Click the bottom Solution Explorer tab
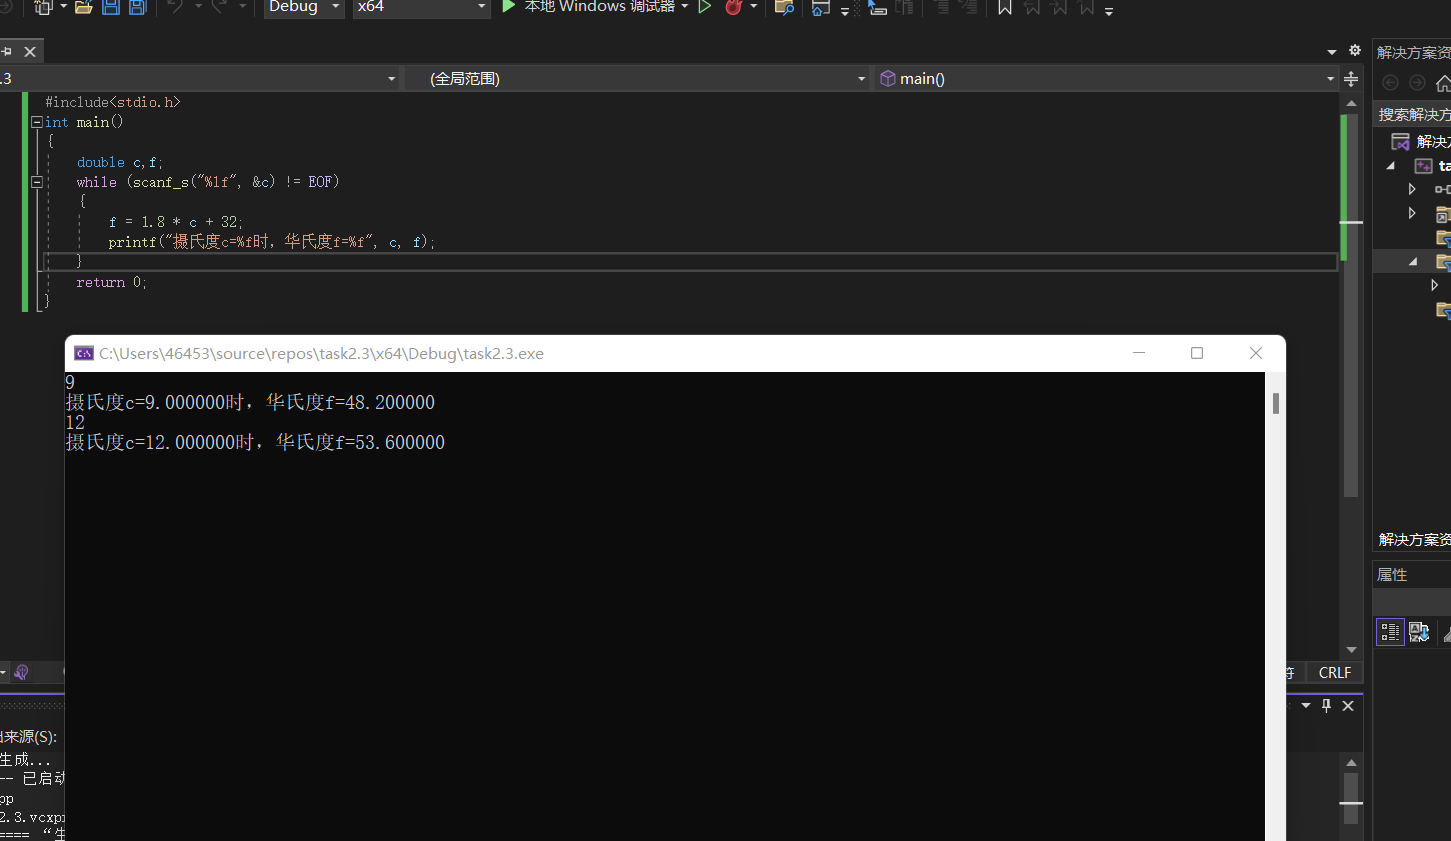The width and height of the screenshot is (1451, 841). [1414, 539]
